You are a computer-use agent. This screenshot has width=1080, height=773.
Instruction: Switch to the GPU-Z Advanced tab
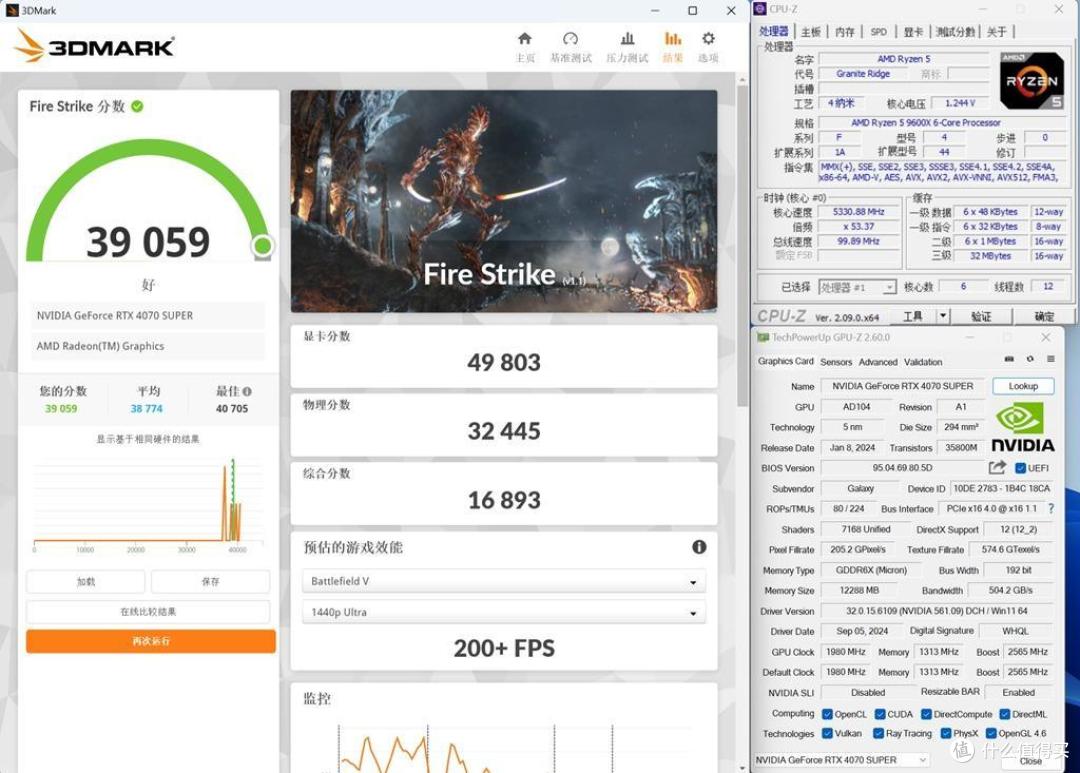click(878, 362)
